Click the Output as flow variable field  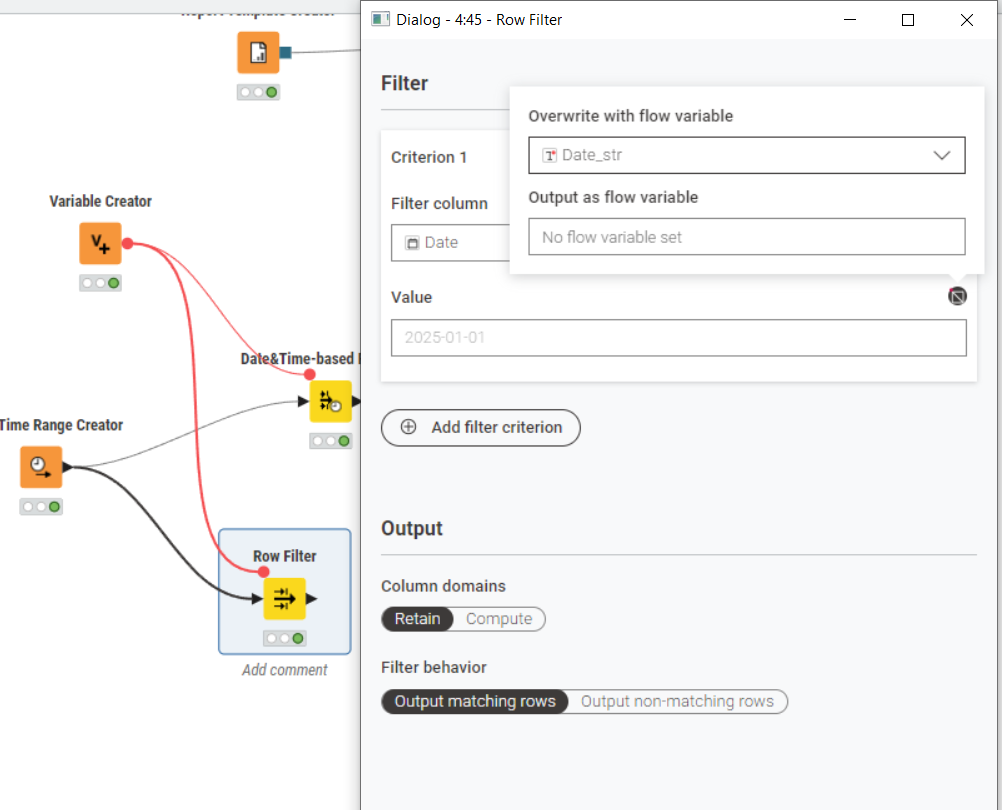click(746, 237)
